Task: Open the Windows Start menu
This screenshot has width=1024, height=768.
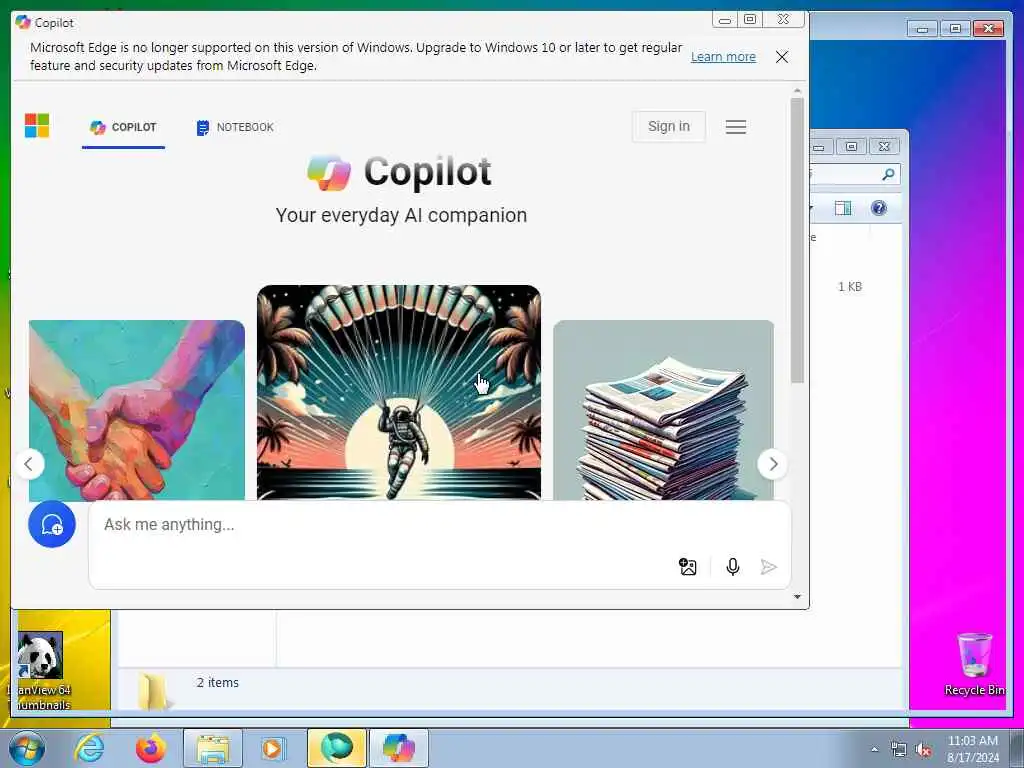Action: tap(25, 748)
